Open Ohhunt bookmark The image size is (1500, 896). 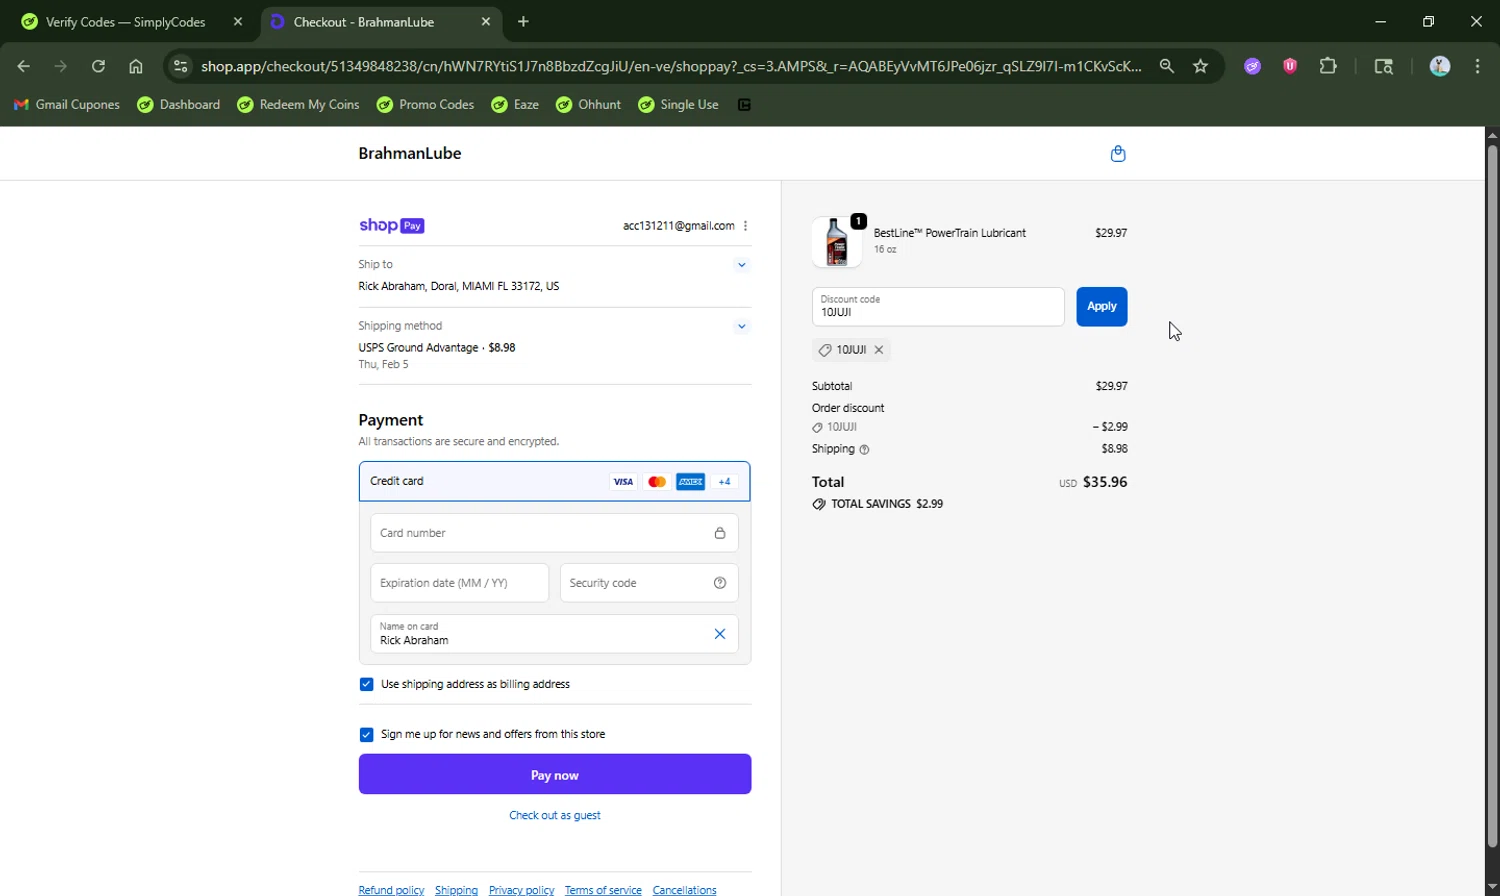pos(588,105)
